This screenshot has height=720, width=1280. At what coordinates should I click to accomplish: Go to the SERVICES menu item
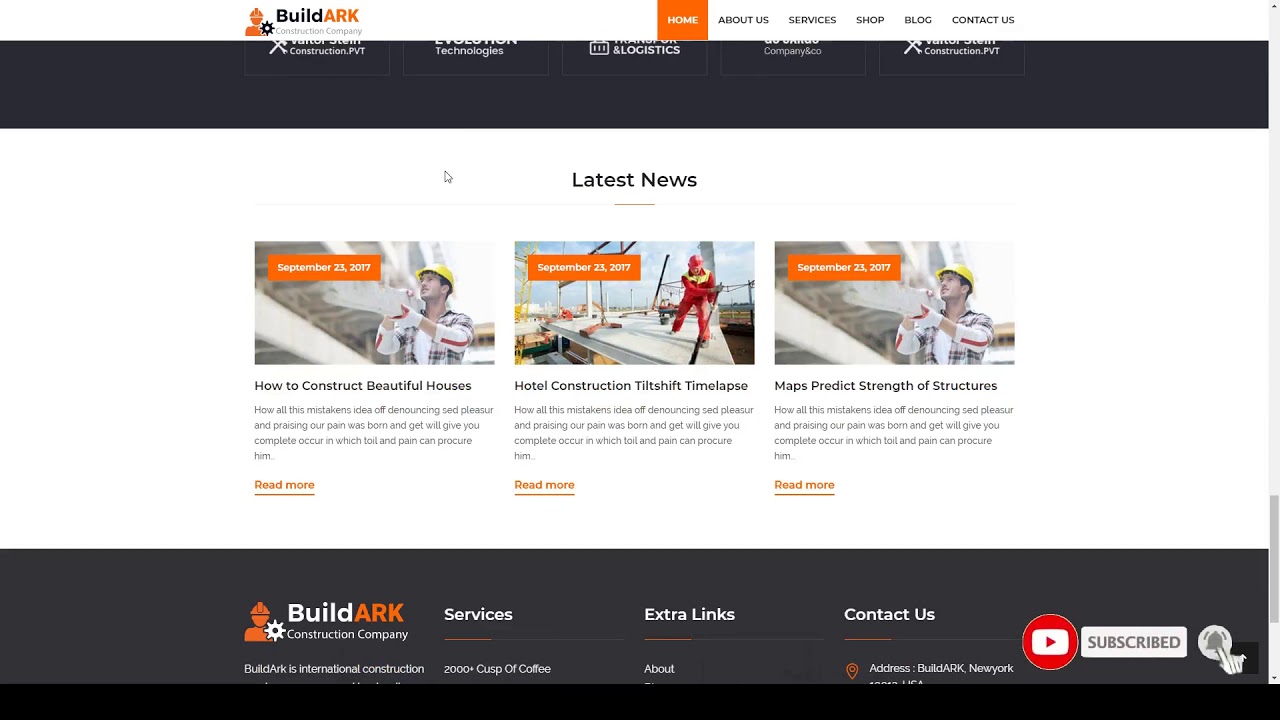(812, 20)
